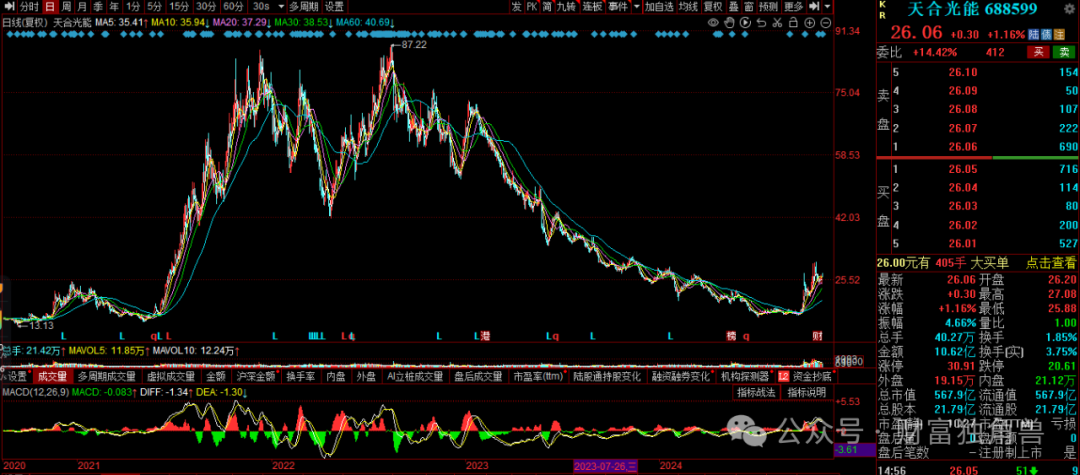Image resolution: width=1080 pixels, height=475 pixels.
Task: Click the 指标战法 button
Action: click(x=756, y=392)
